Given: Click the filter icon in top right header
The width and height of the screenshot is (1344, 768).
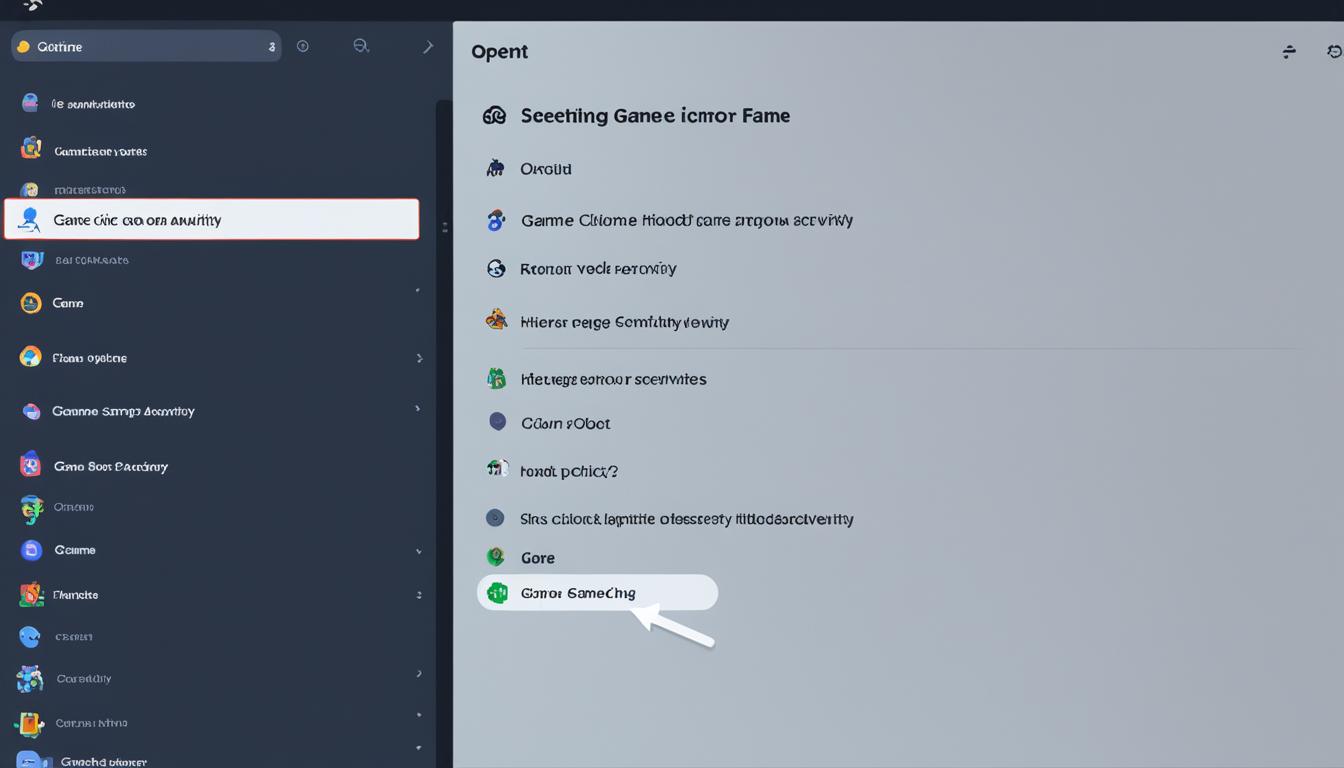Looking at the screenshot, I should tap(1289, 51).
